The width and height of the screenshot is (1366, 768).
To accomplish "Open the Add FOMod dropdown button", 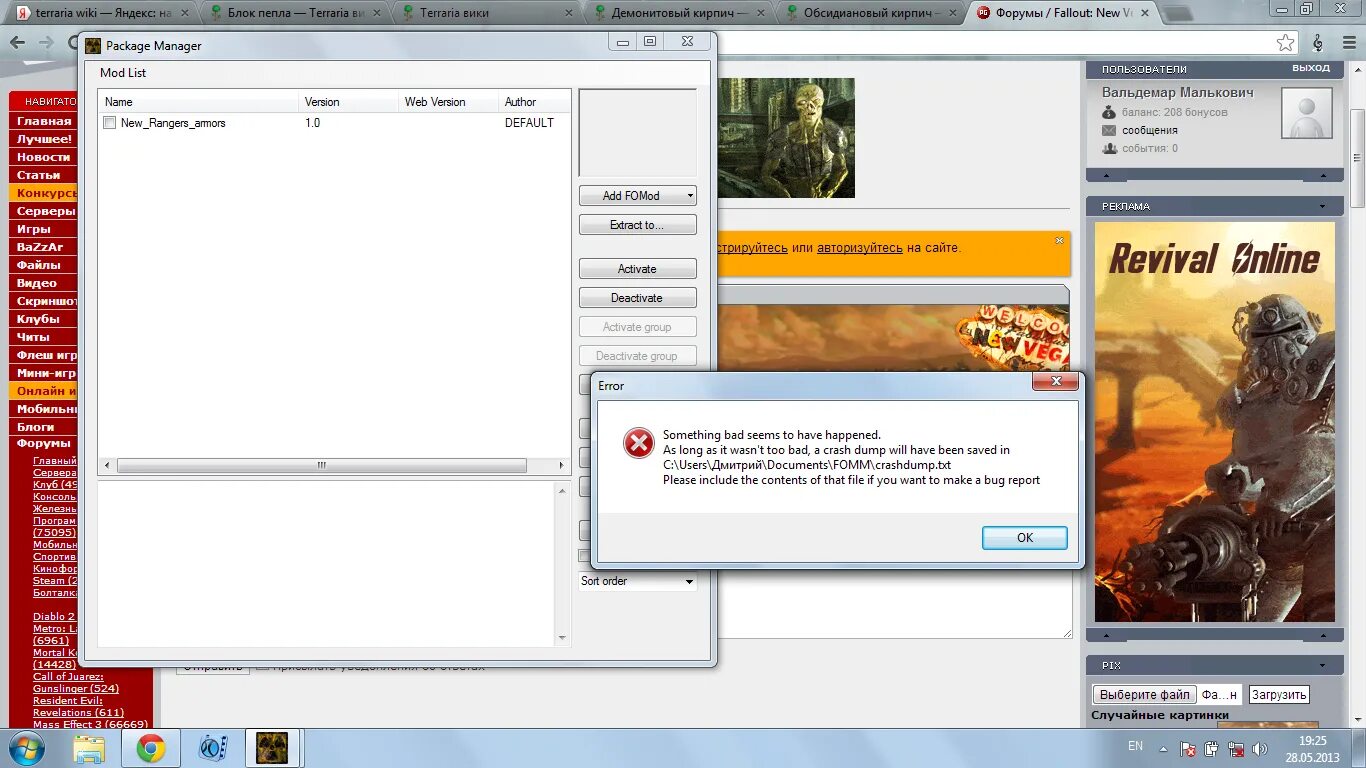I will point(638,196).
